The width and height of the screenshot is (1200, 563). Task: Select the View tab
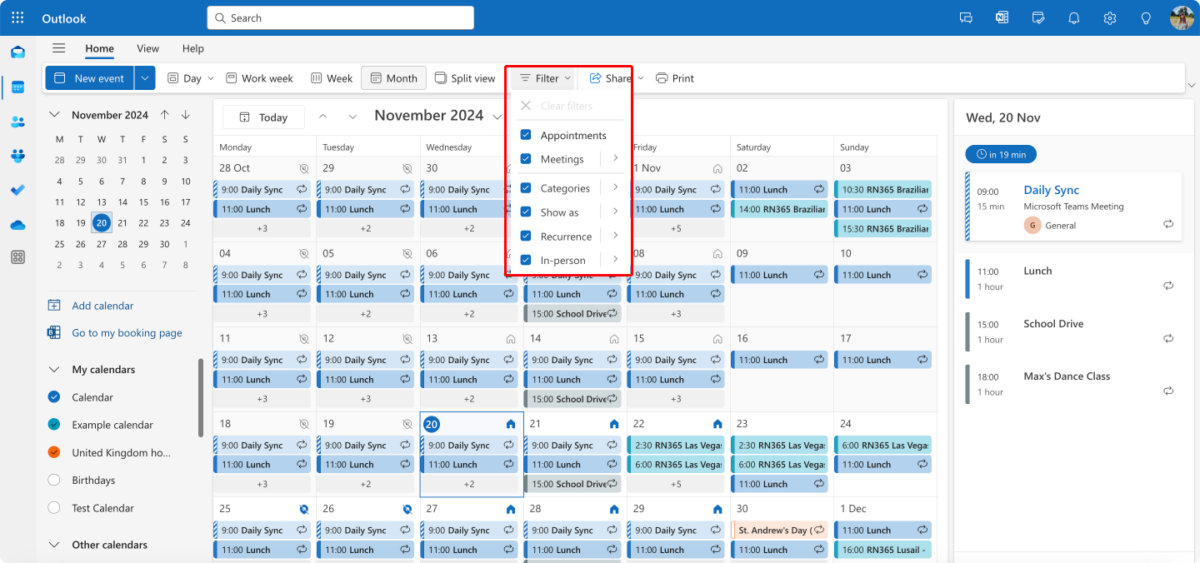(x=148, y=48)
